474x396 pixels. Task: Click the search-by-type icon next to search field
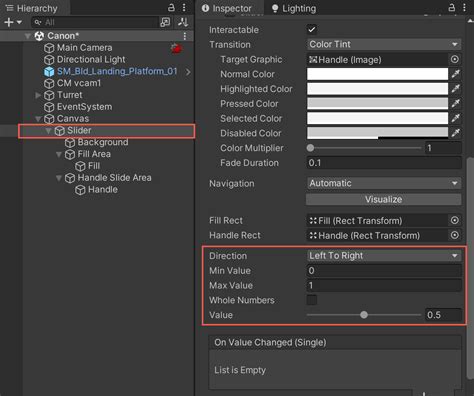(165, 22)
